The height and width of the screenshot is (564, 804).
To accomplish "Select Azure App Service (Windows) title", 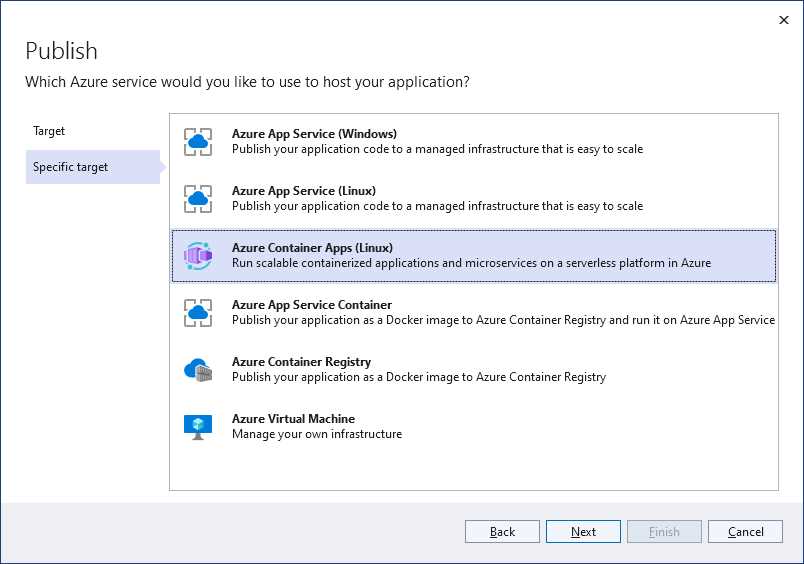I will pos(314,134).
